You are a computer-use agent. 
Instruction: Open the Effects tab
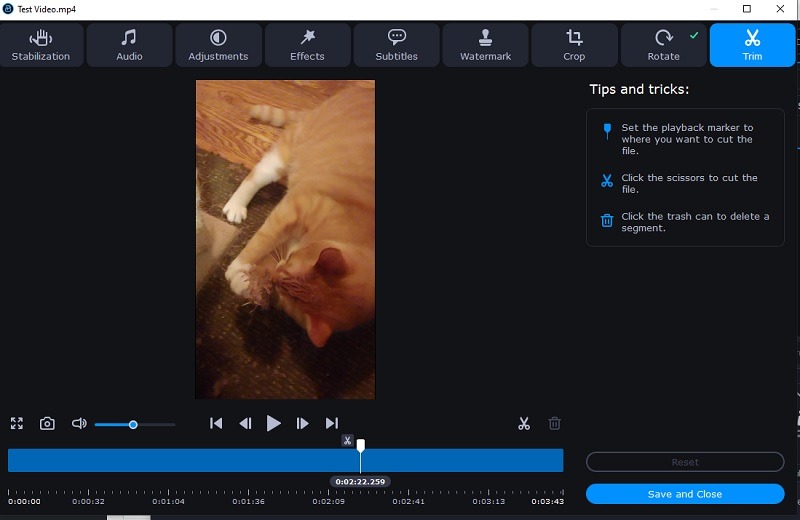tap(307, 45)
